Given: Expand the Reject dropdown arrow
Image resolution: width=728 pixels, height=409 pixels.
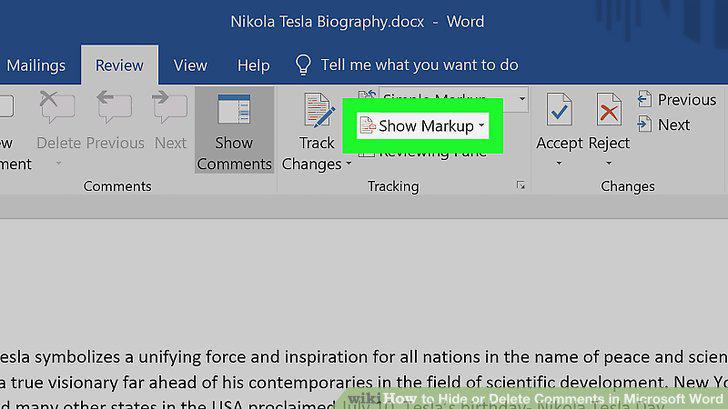Looking at the screenshot, I should pyautogui.click(x=609, y=163).
